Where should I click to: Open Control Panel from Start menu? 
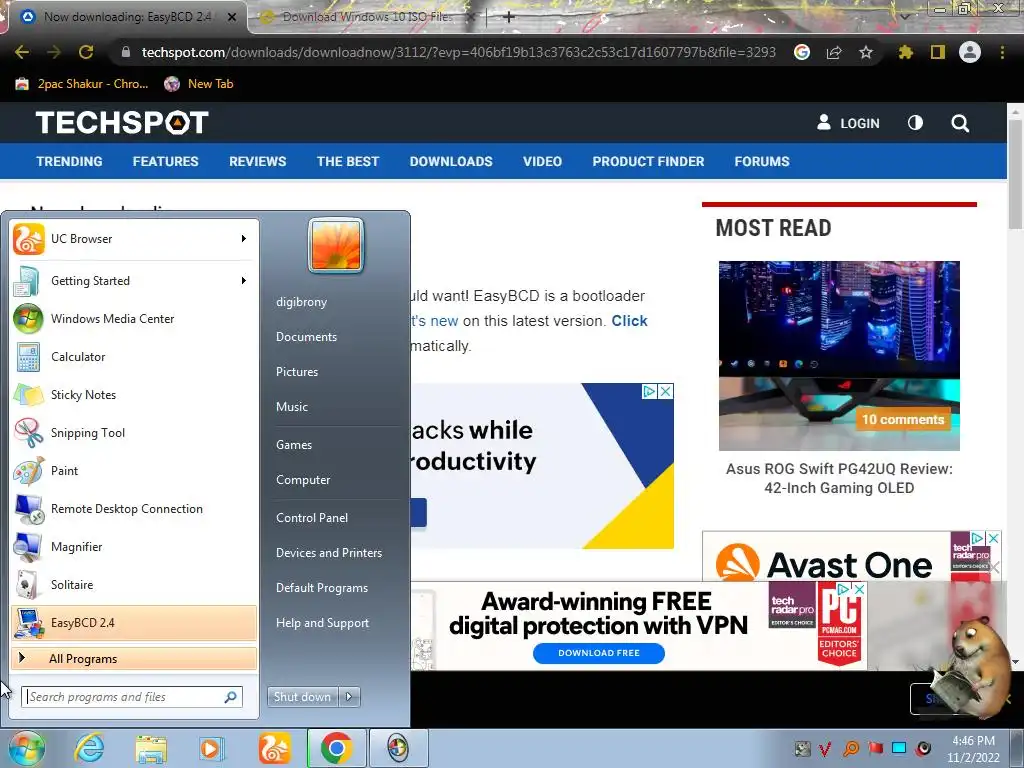click(312, 518)
